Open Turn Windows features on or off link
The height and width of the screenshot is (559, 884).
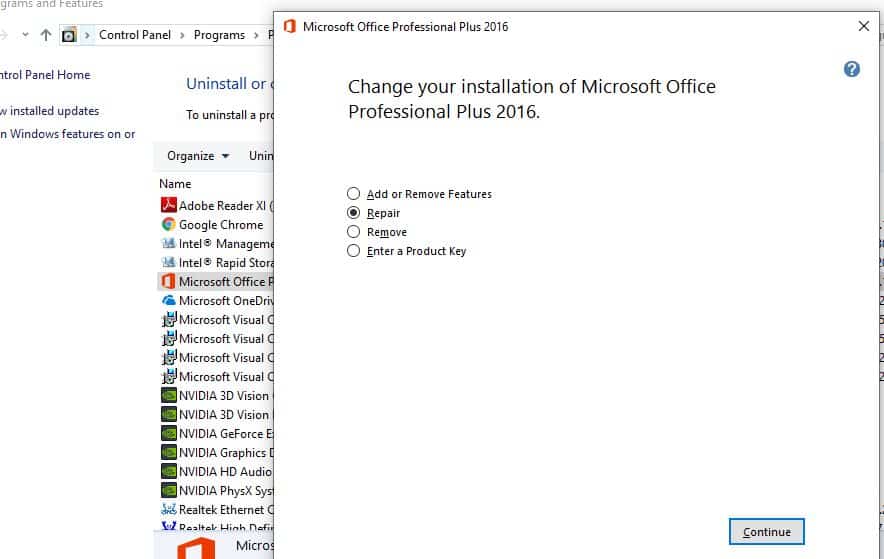68,134
